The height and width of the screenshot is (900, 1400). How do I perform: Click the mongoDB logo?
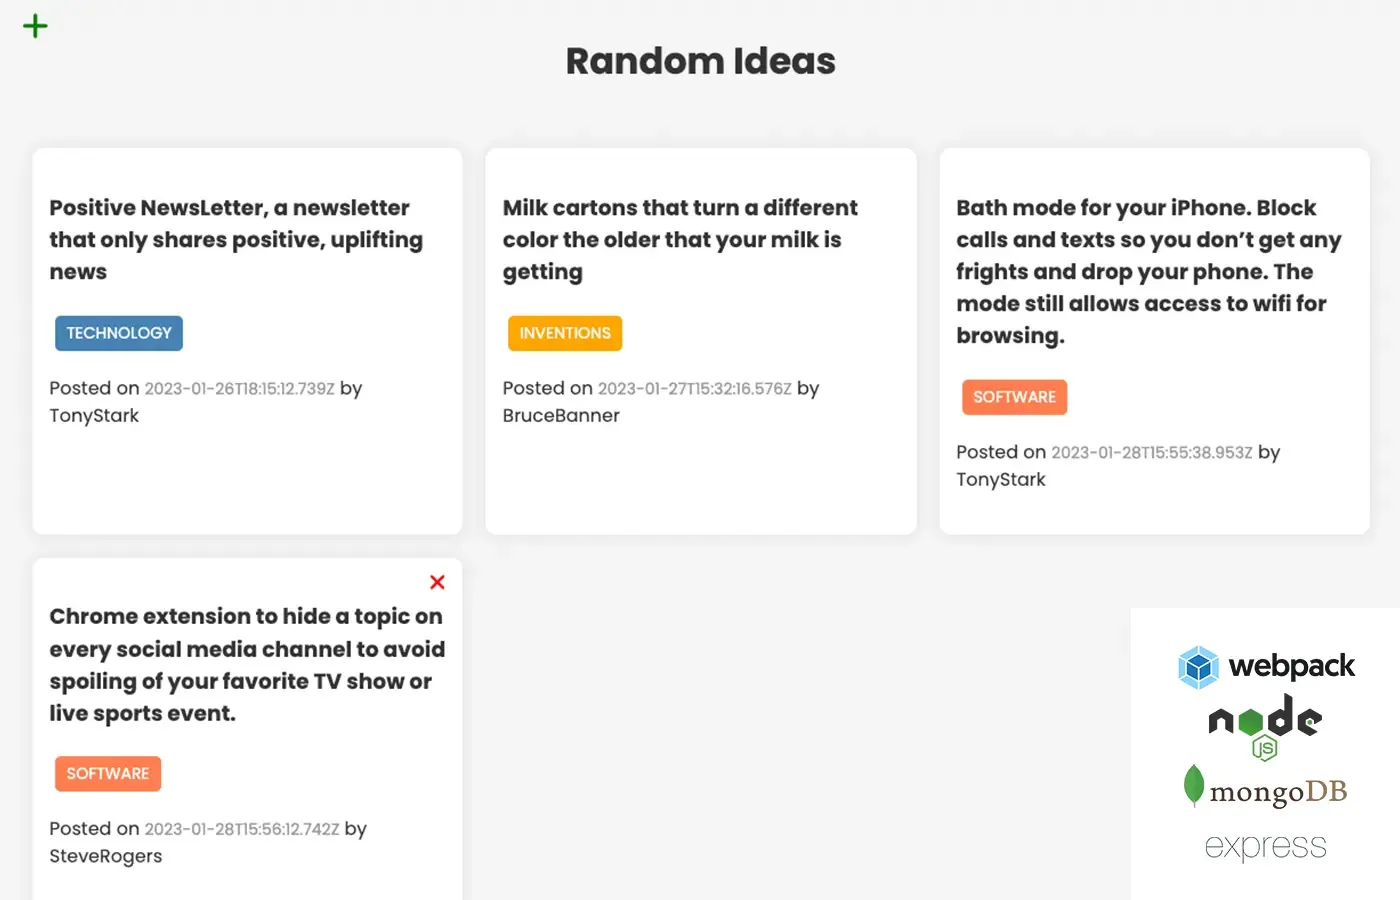(x=1265, y=788)
